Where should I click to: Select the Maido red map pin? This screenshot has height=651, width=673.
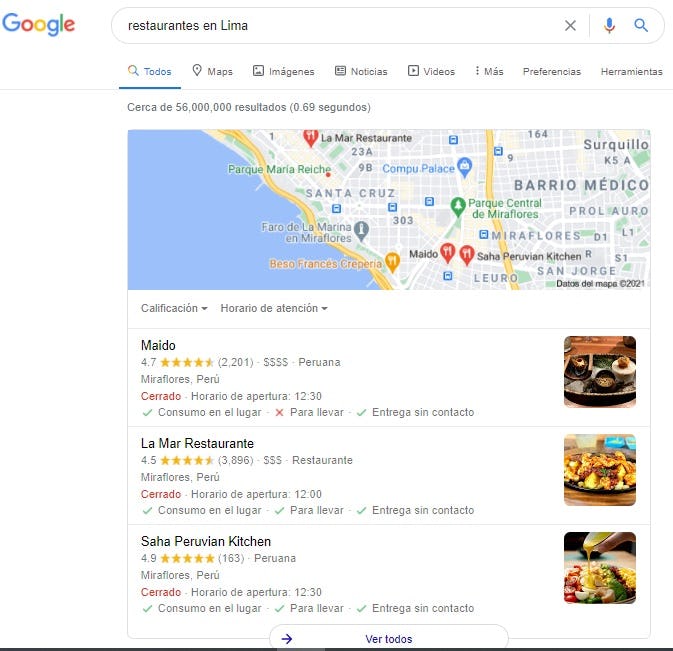pyautogui.click(x=448, y=253)
